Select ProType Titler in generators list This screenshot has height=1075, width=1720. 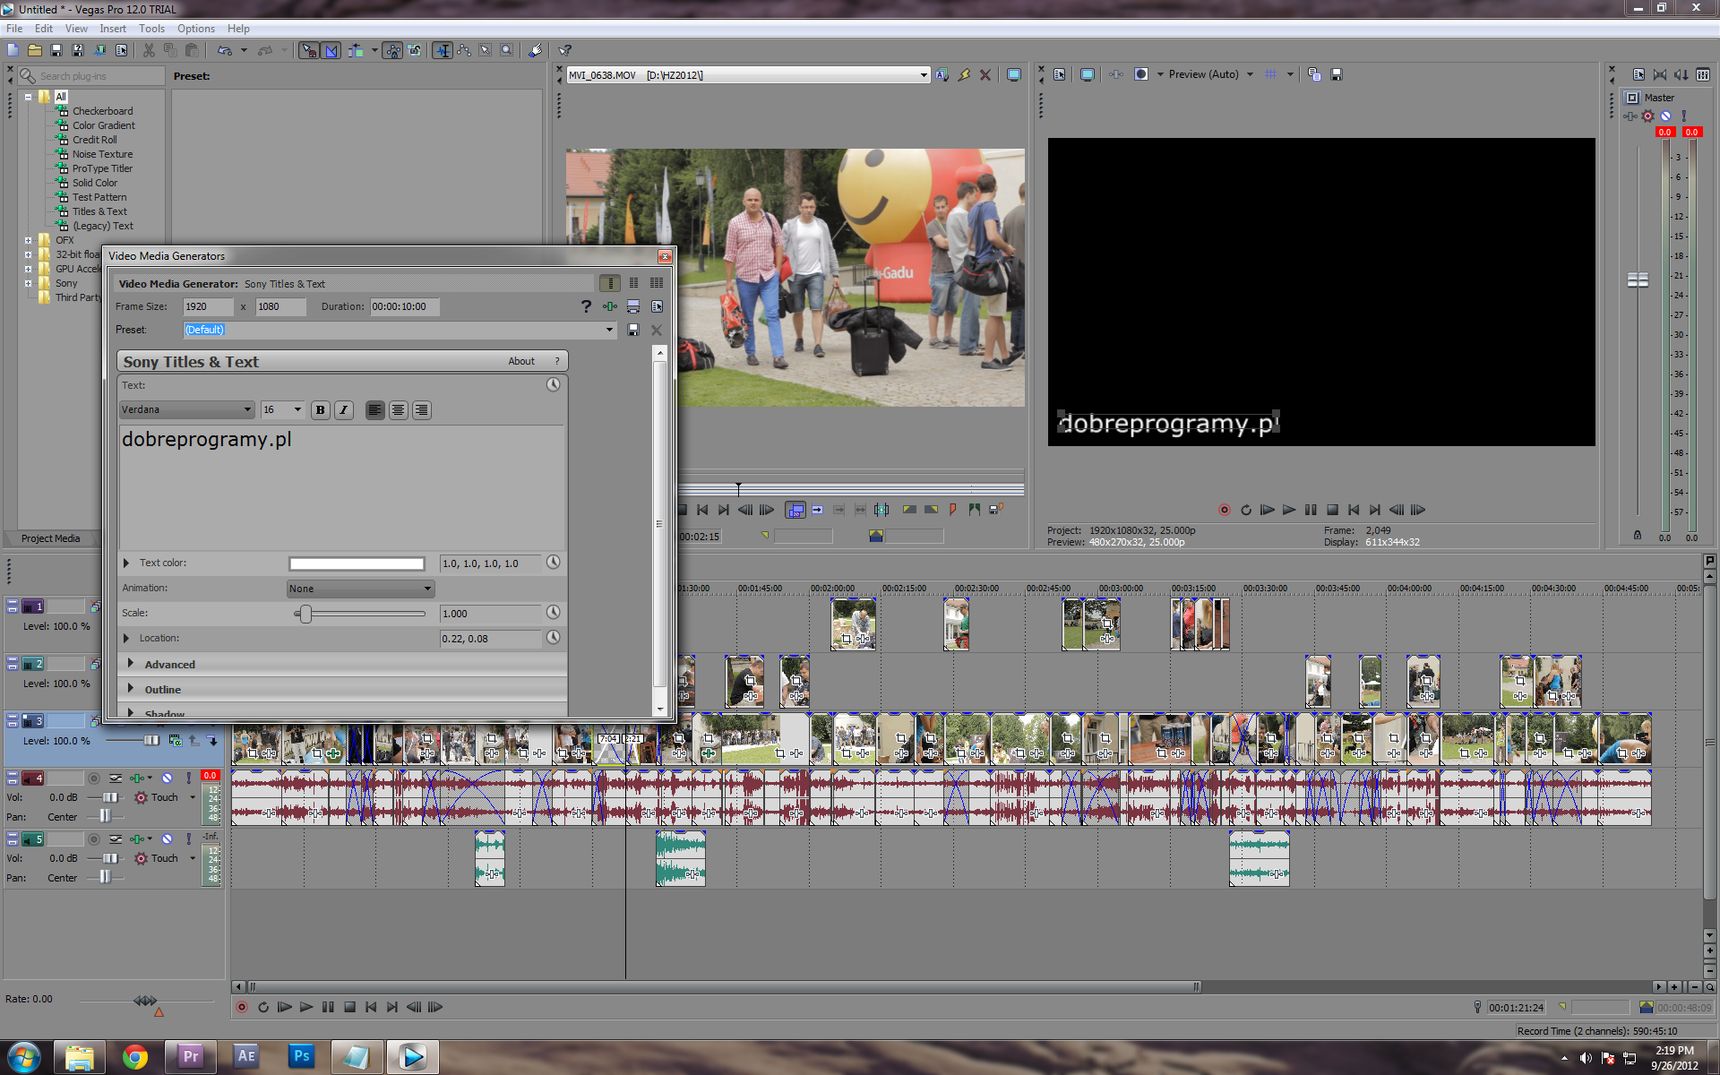pyautogui.click(x=101, y=169)
